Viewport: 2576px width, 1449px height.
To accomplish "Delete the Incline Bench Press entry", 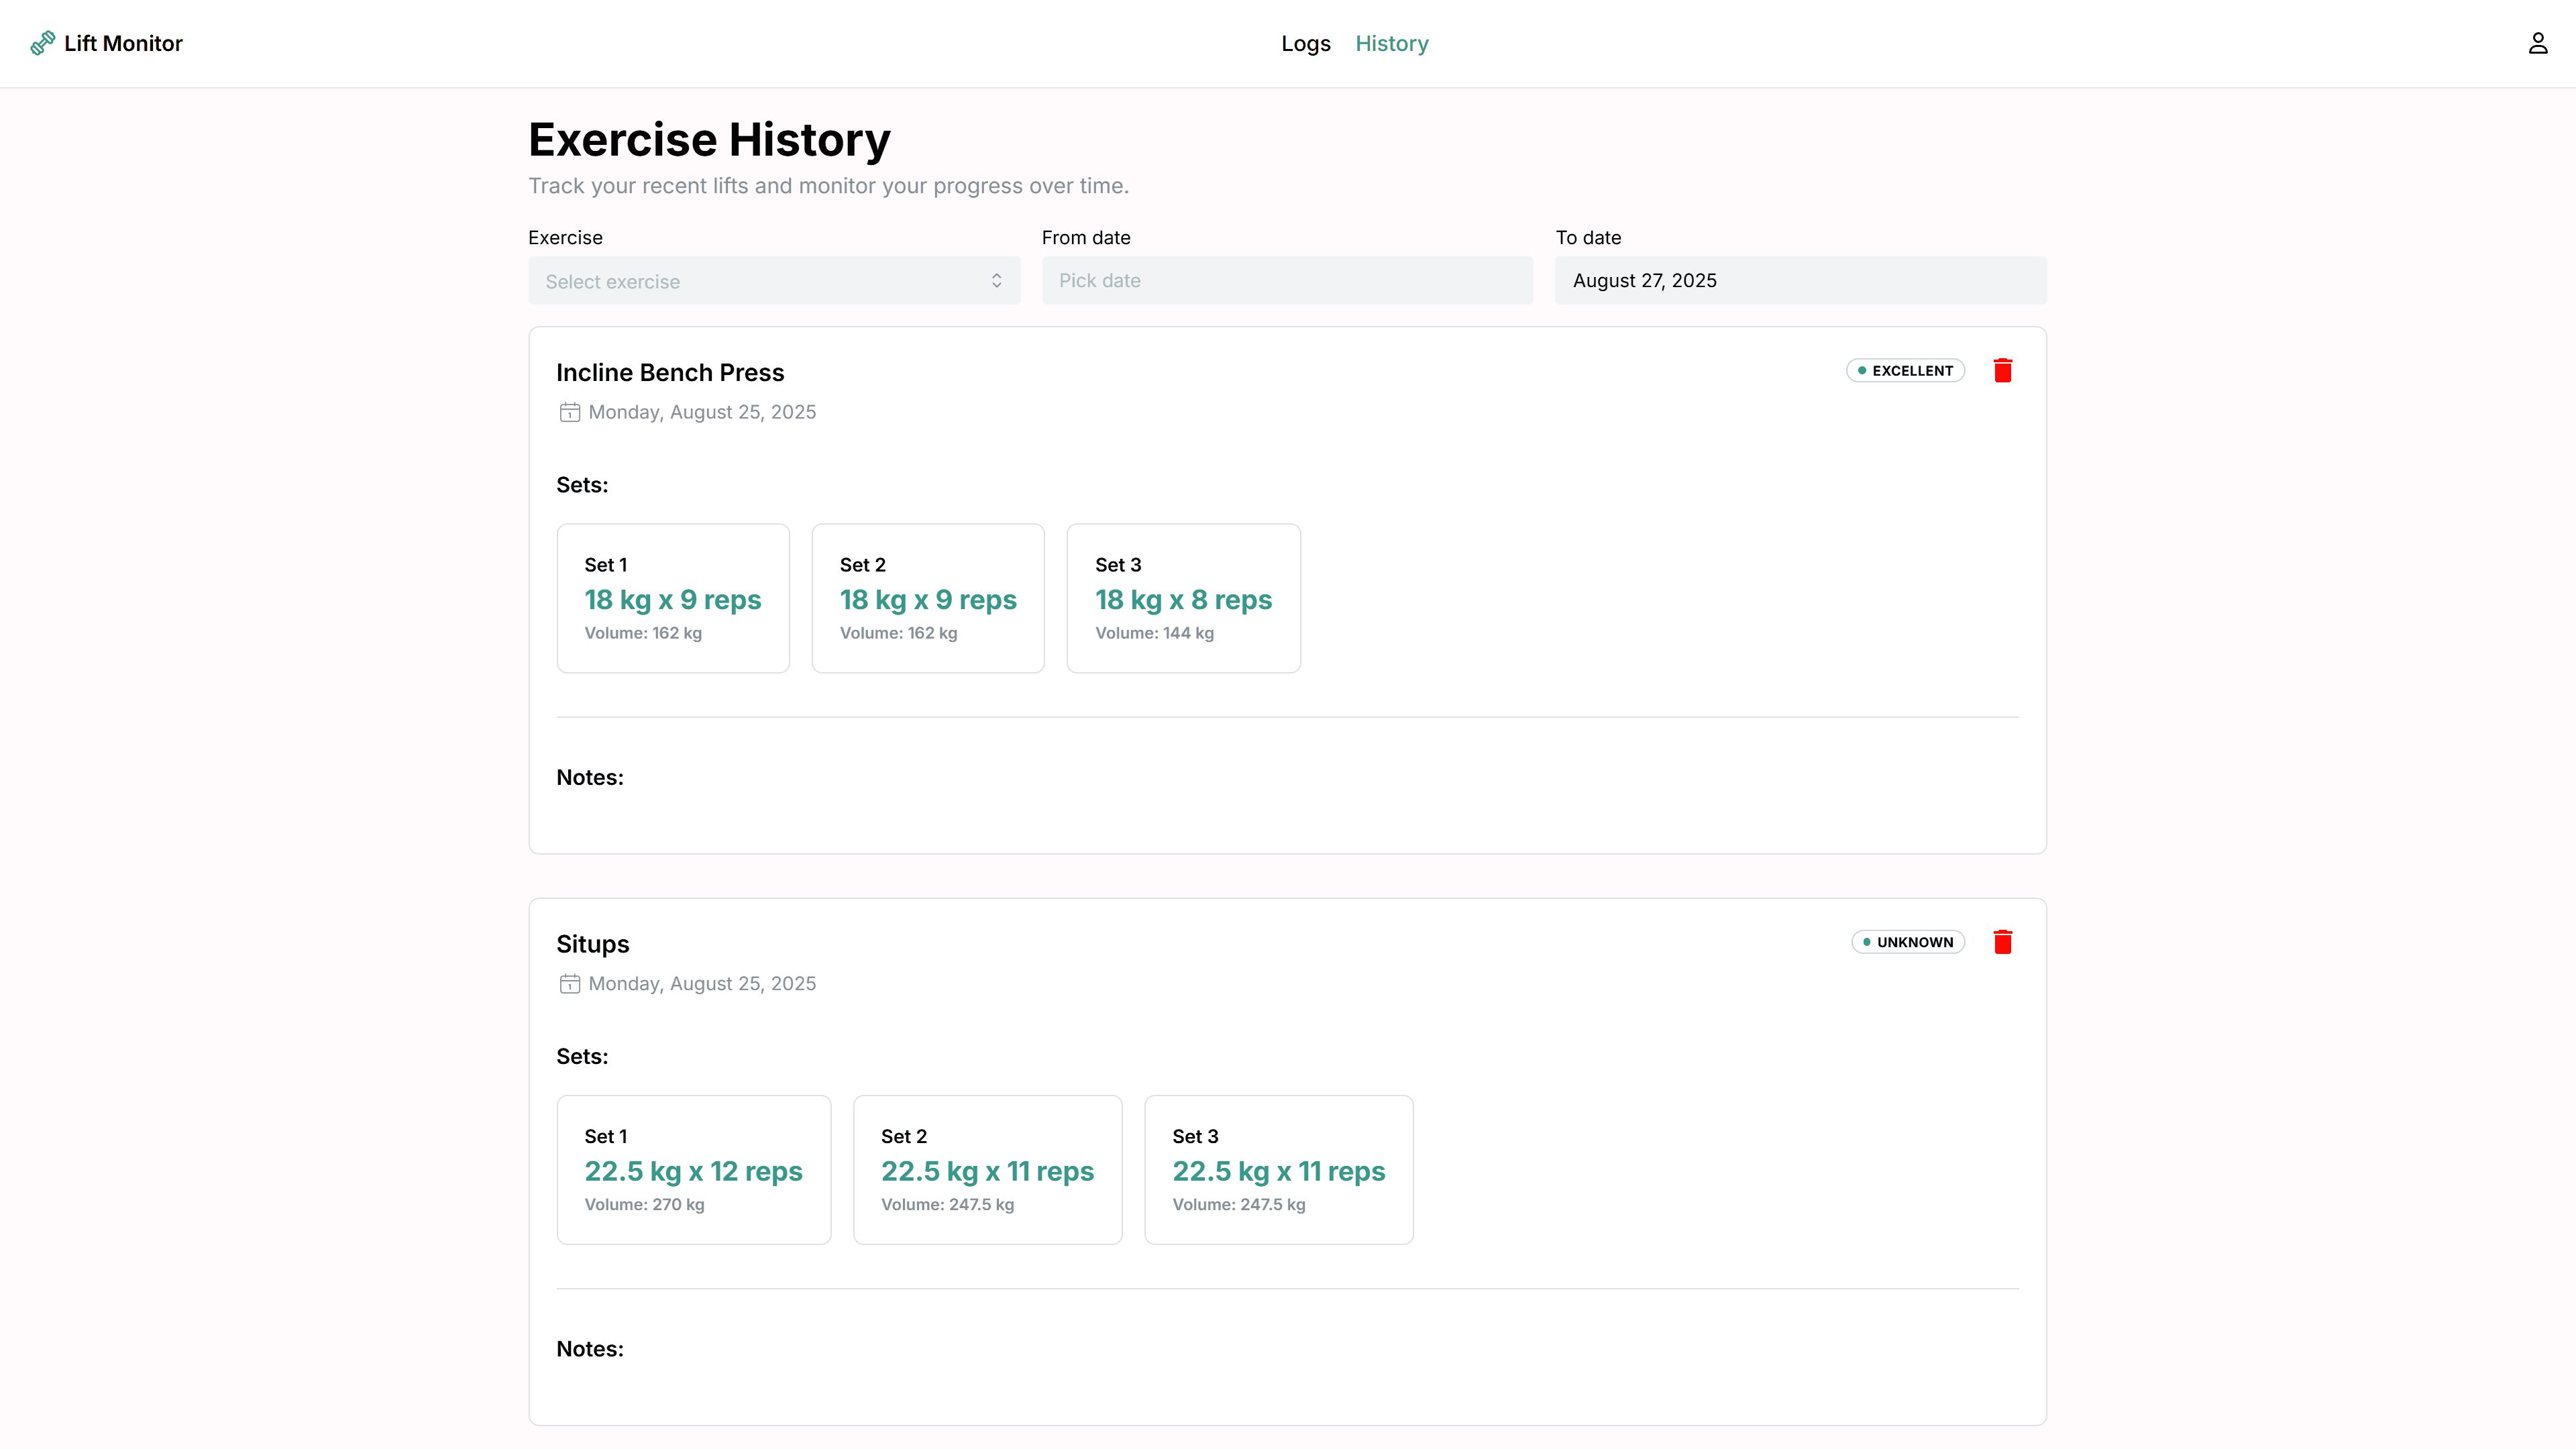I will pos(2002,371).
